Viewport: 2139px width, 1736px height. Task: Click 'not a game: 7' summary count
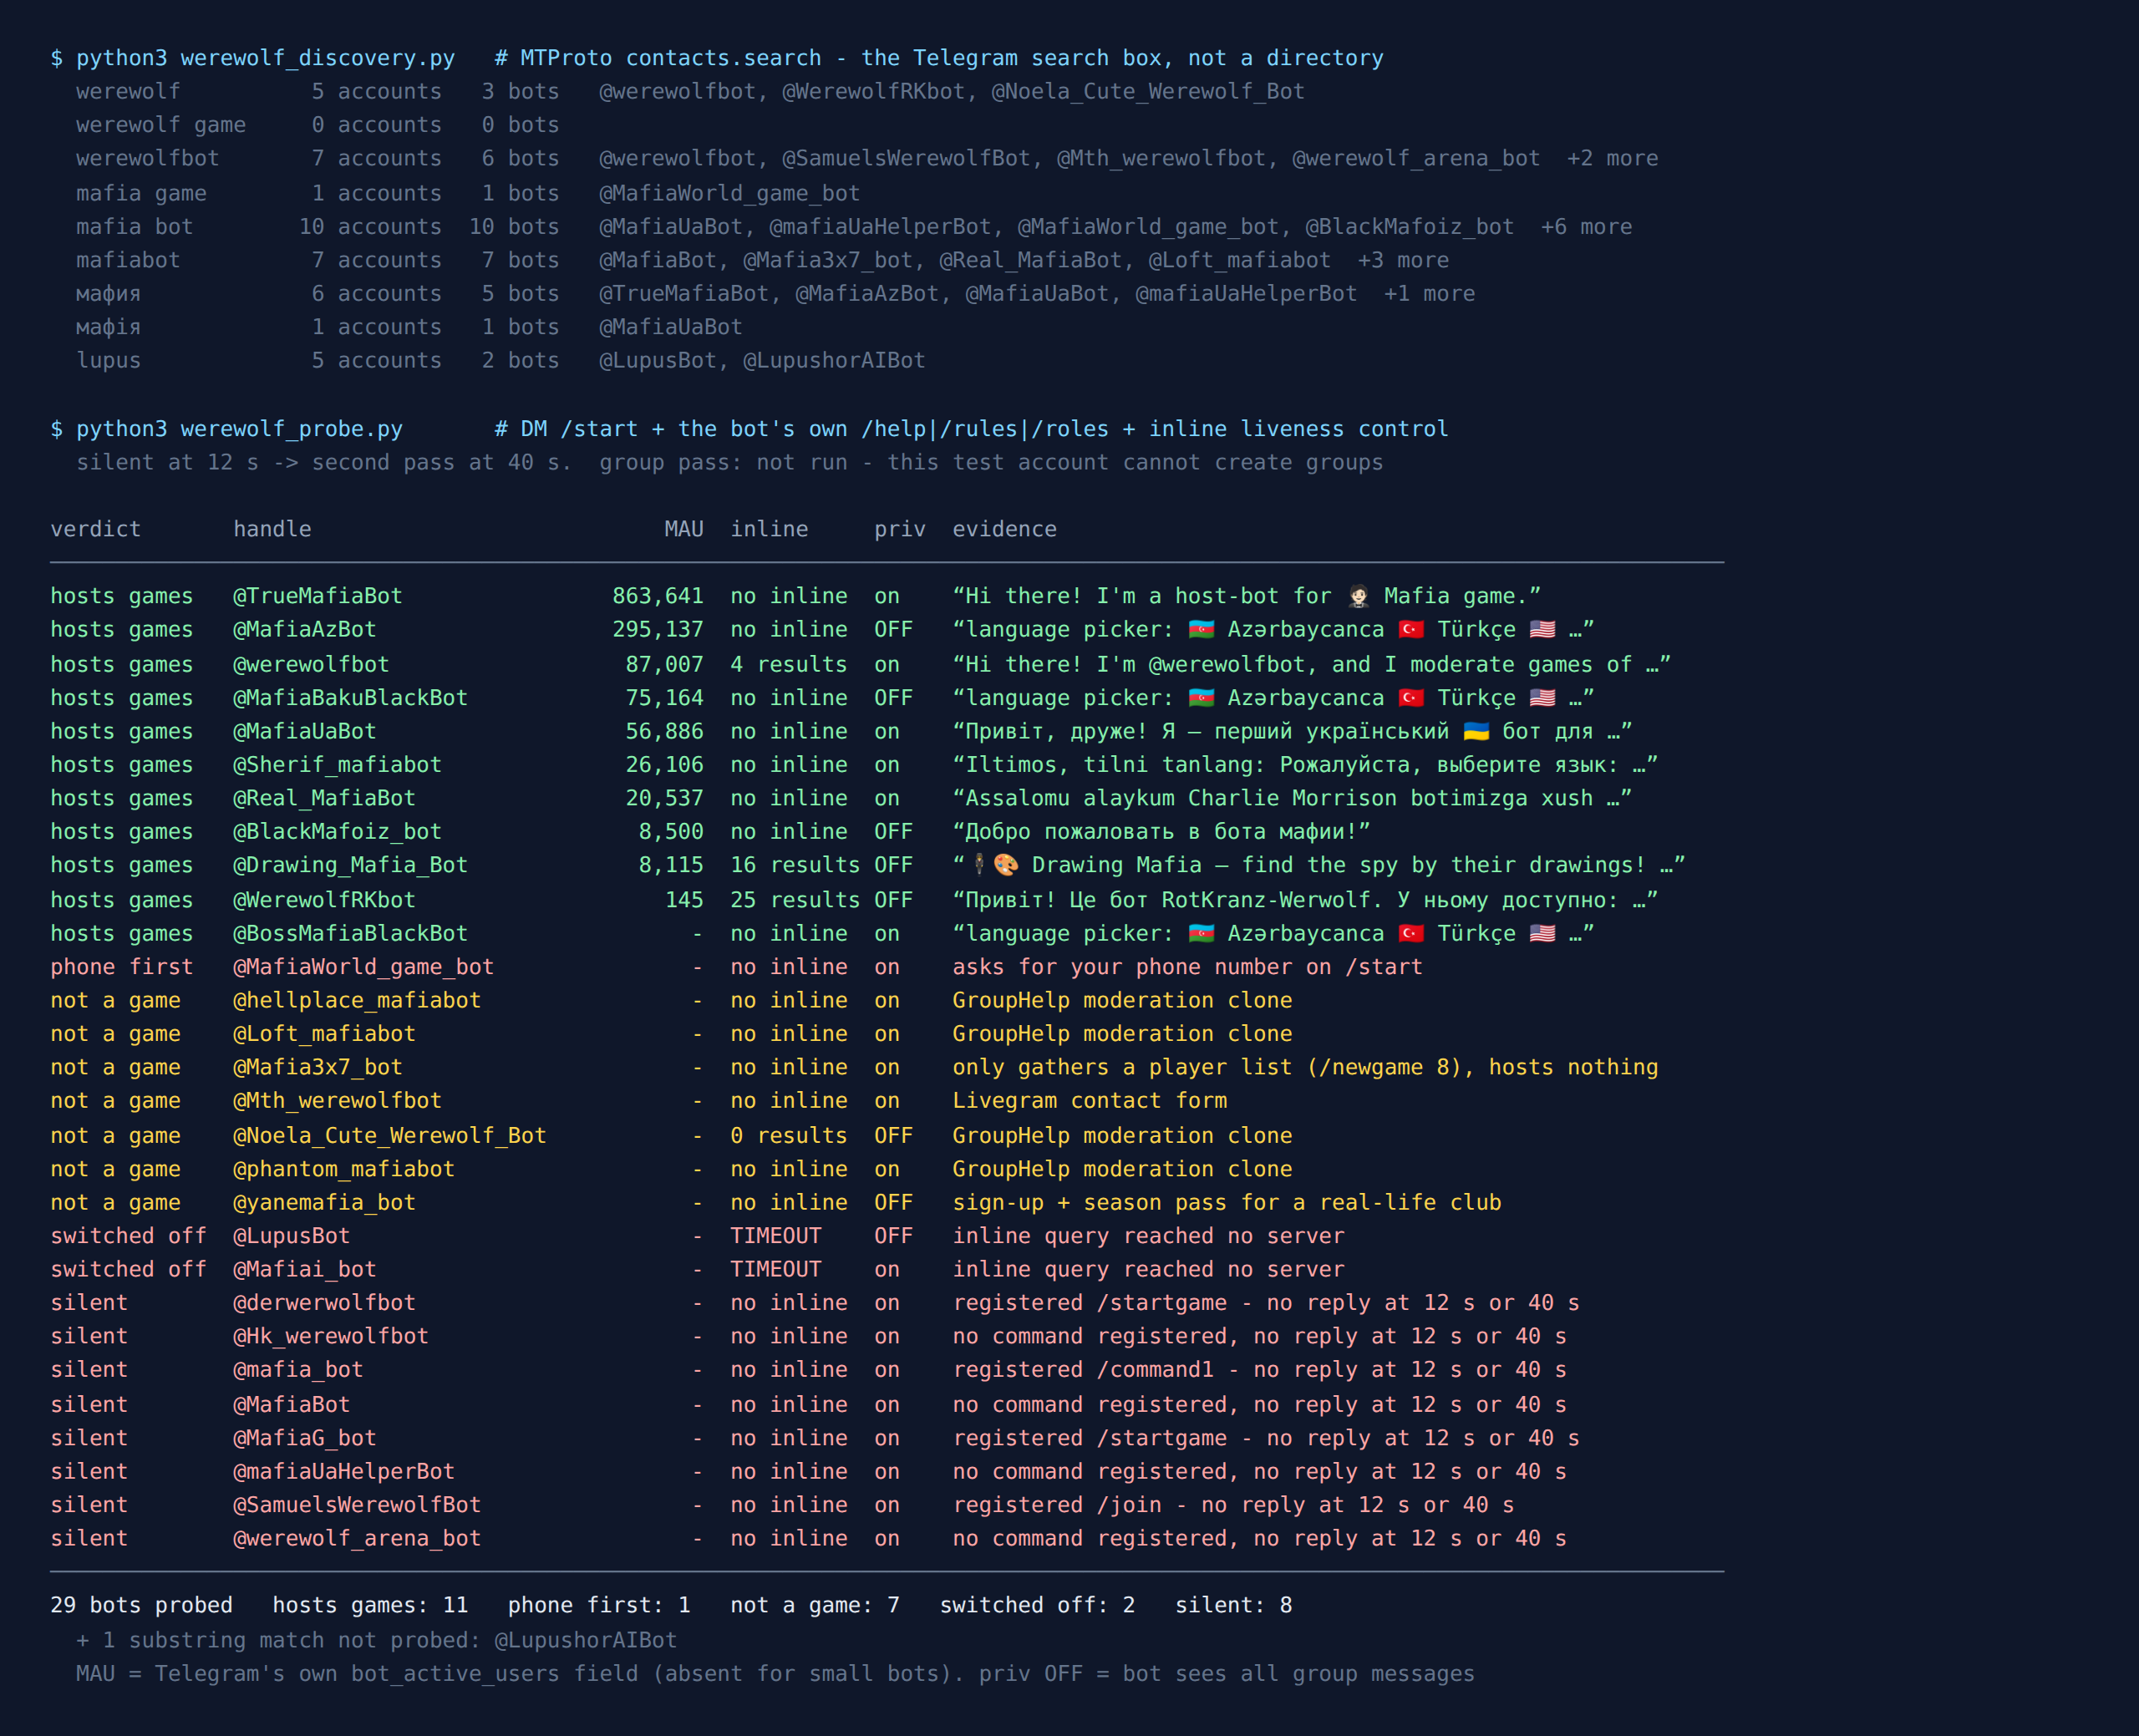(x=815, y=1606)
